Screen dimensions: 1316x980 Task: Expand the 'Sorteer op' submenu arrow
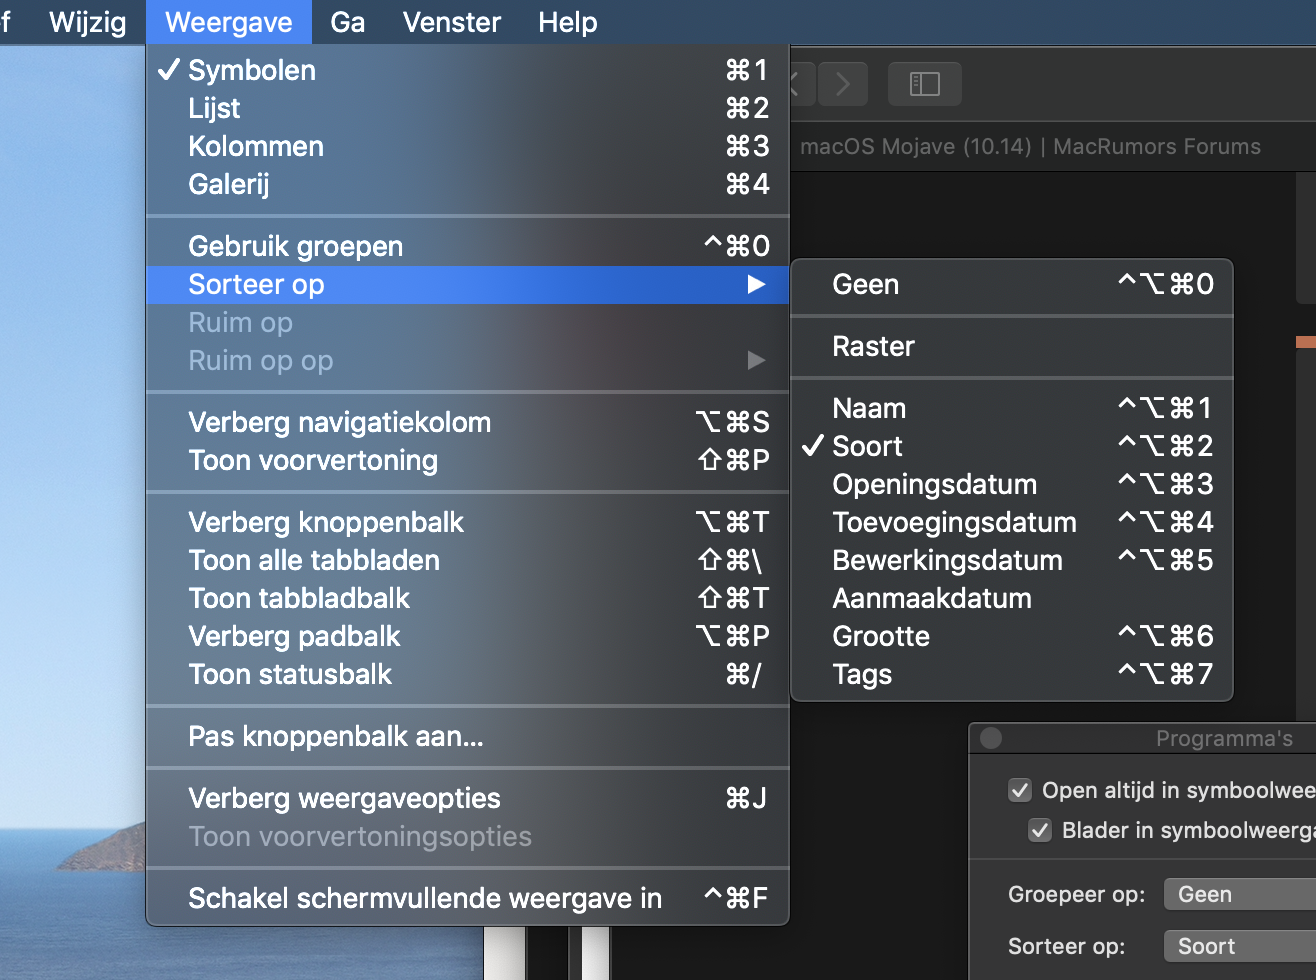(x=756, y=285)
